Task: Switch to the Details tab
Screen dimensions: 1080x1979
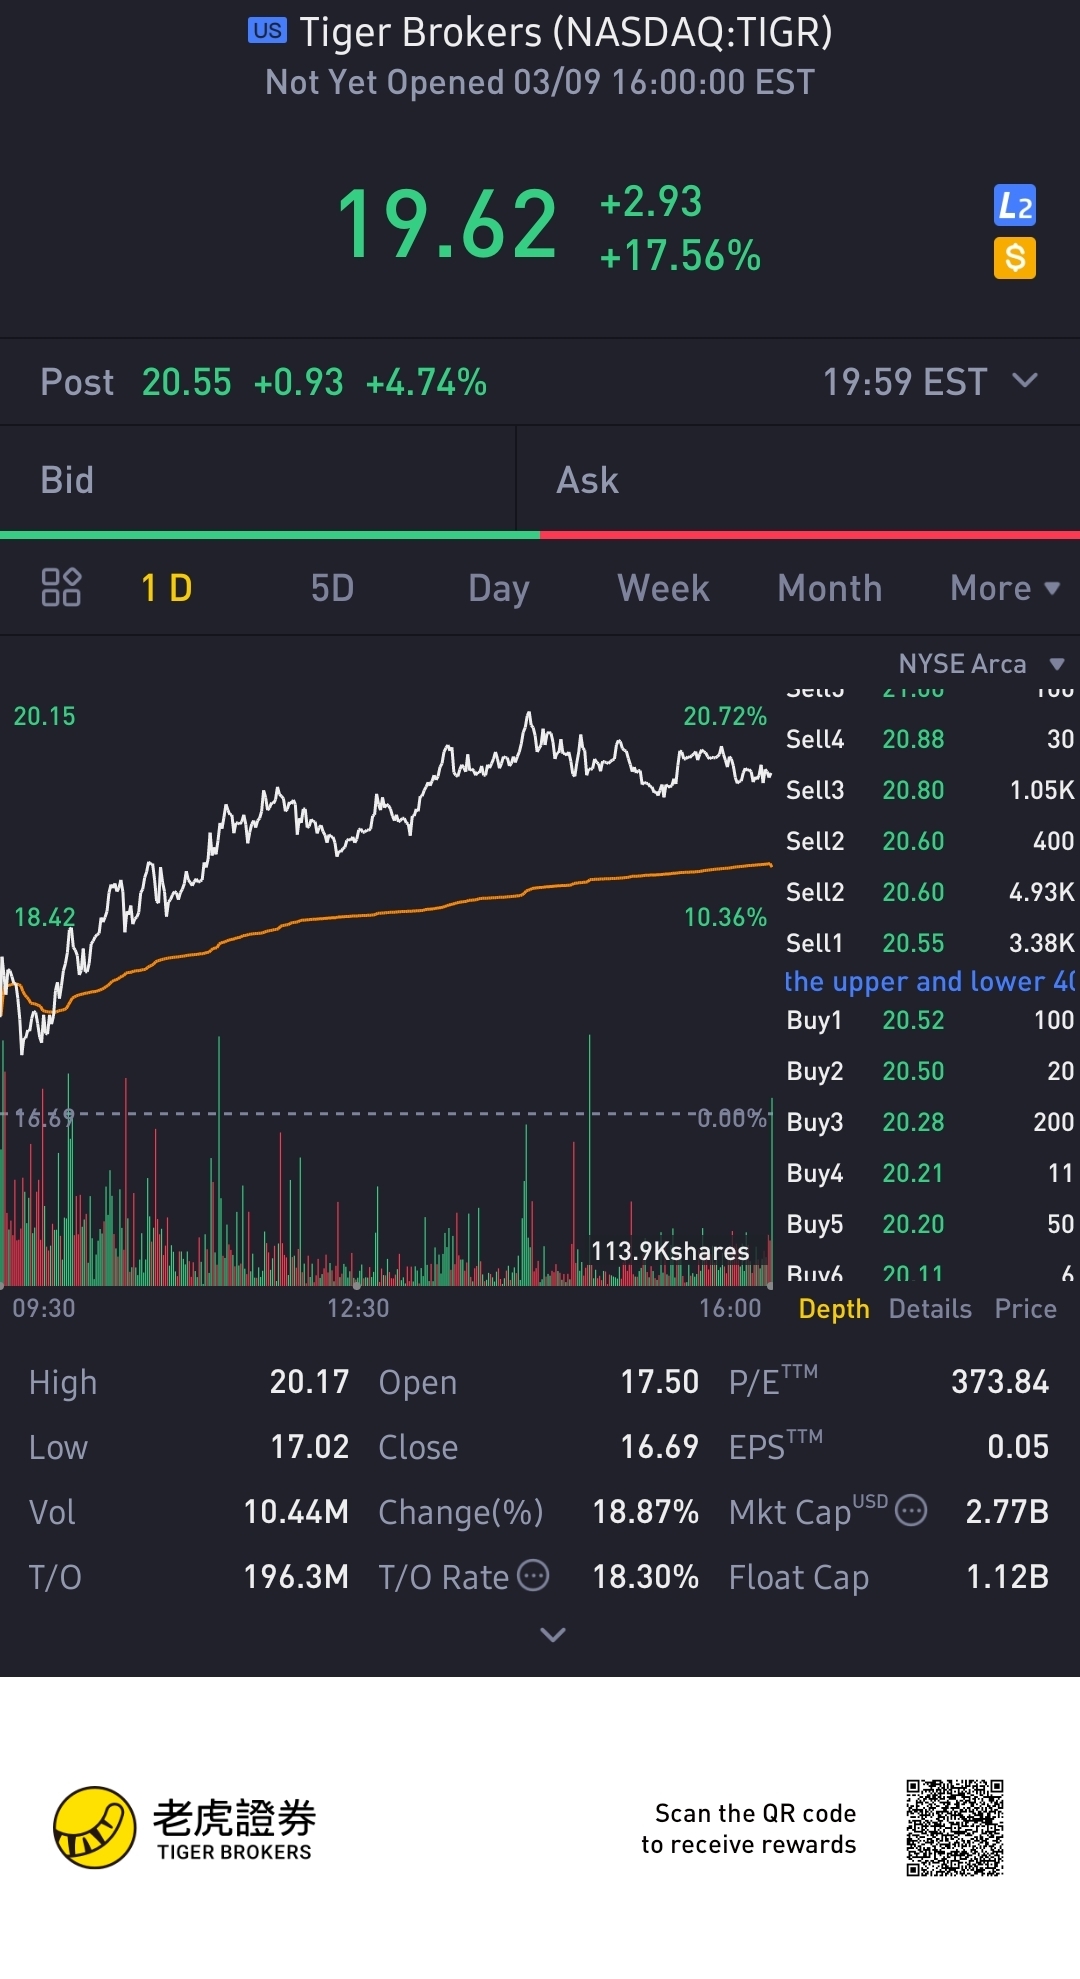Action: coord(930,1309)
